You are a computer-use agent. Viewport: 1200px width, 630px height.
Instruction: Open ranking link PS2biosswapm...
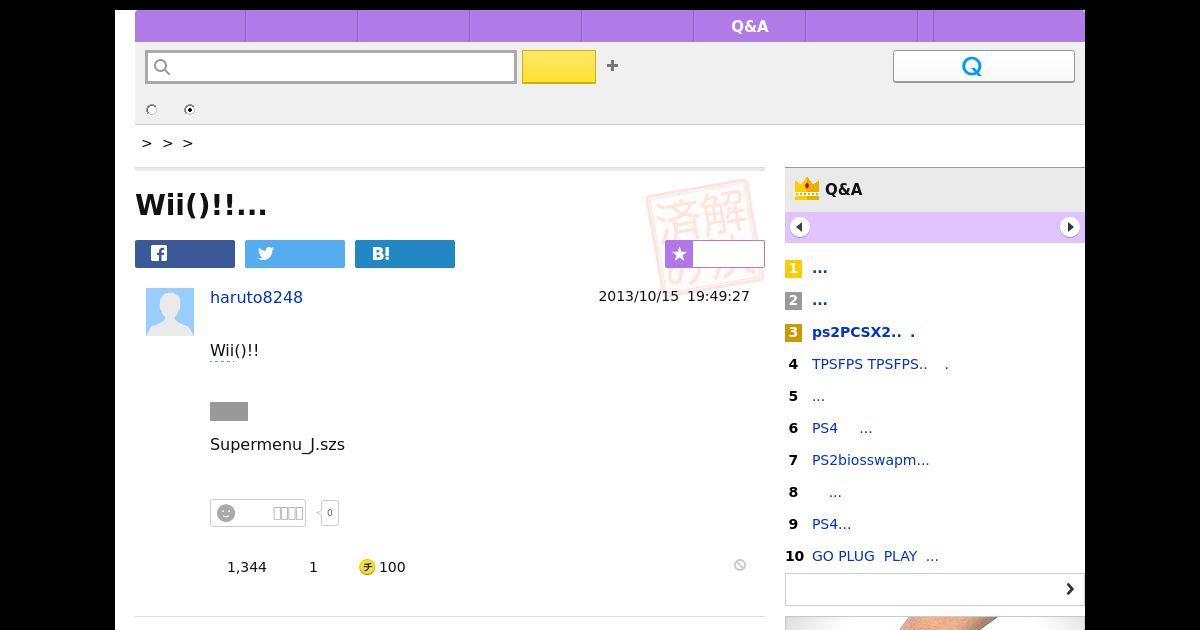[x=870, y=460]
